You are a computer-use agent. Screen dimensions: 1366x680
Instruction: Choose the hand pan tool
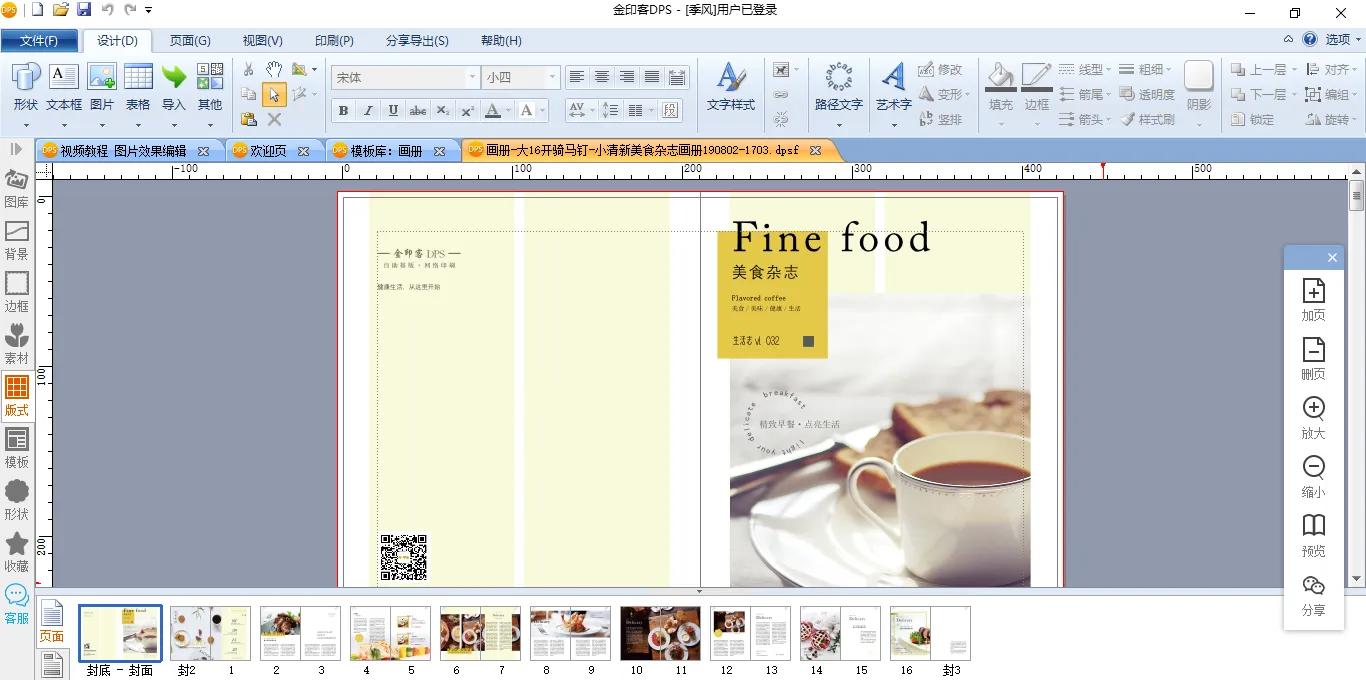click(x=274, y=69)
